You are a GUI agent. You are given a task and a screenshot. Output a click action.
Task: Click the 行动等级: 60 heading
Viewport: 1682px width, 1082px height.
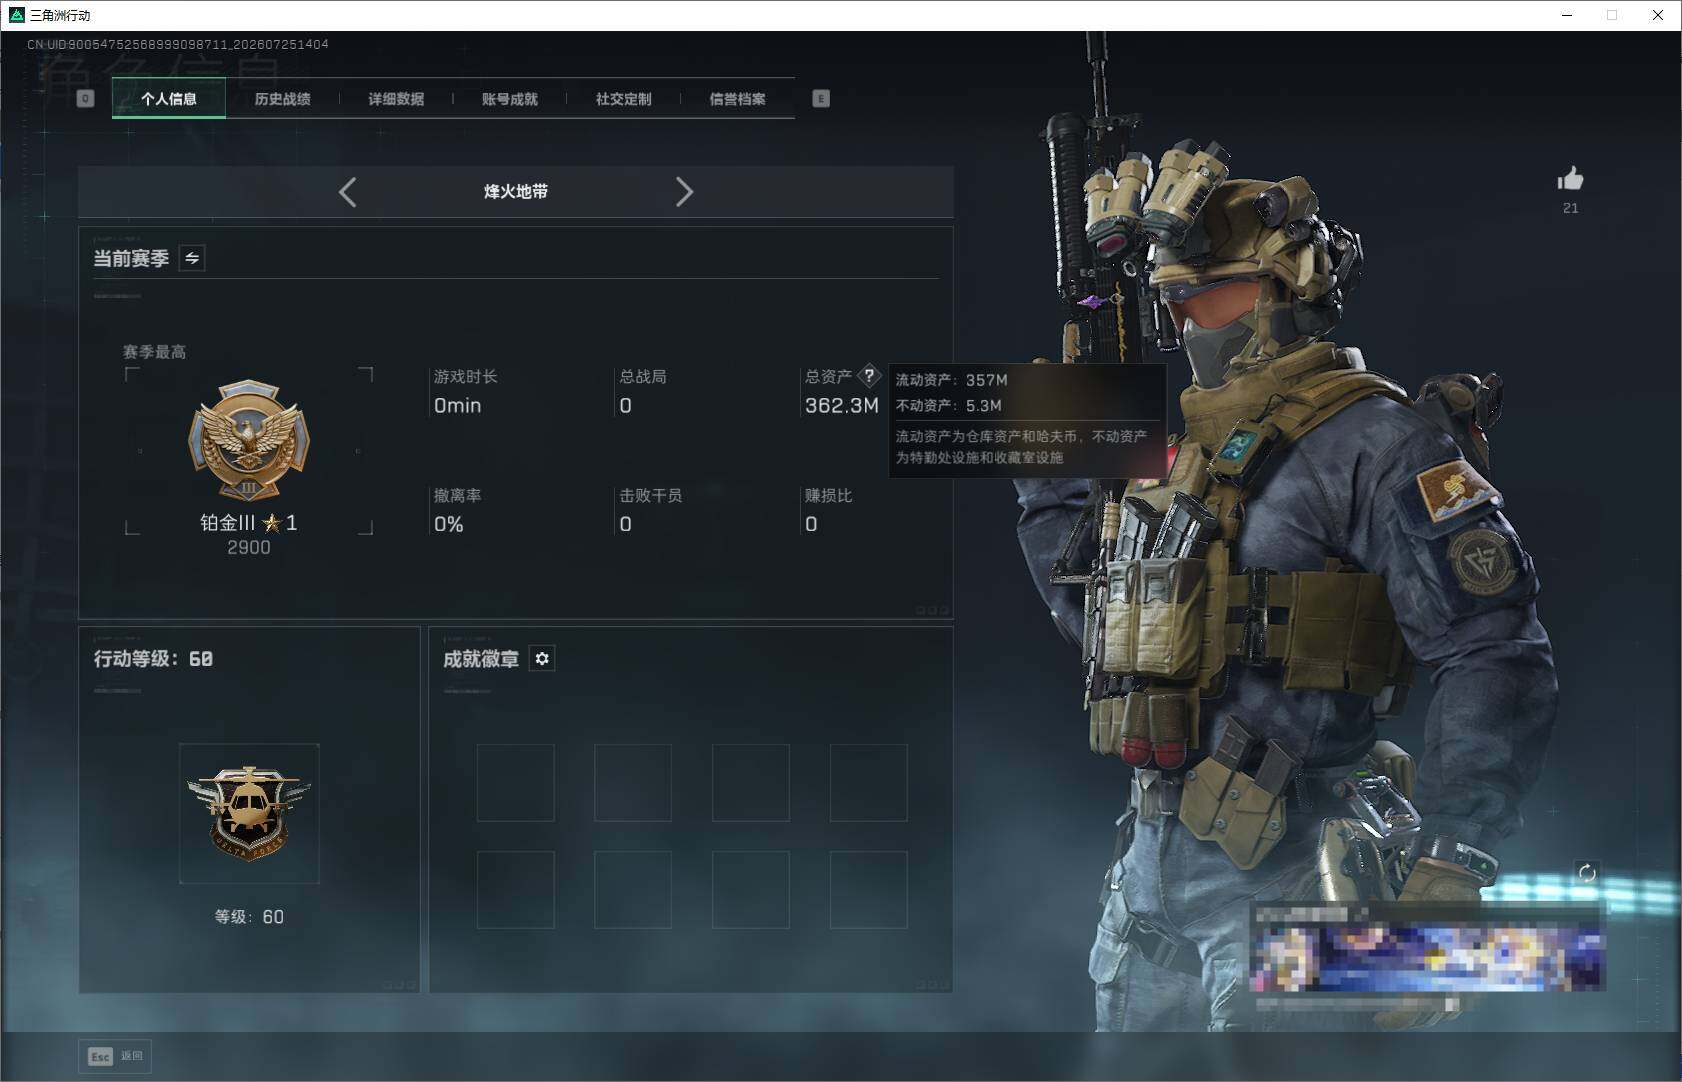153,658
